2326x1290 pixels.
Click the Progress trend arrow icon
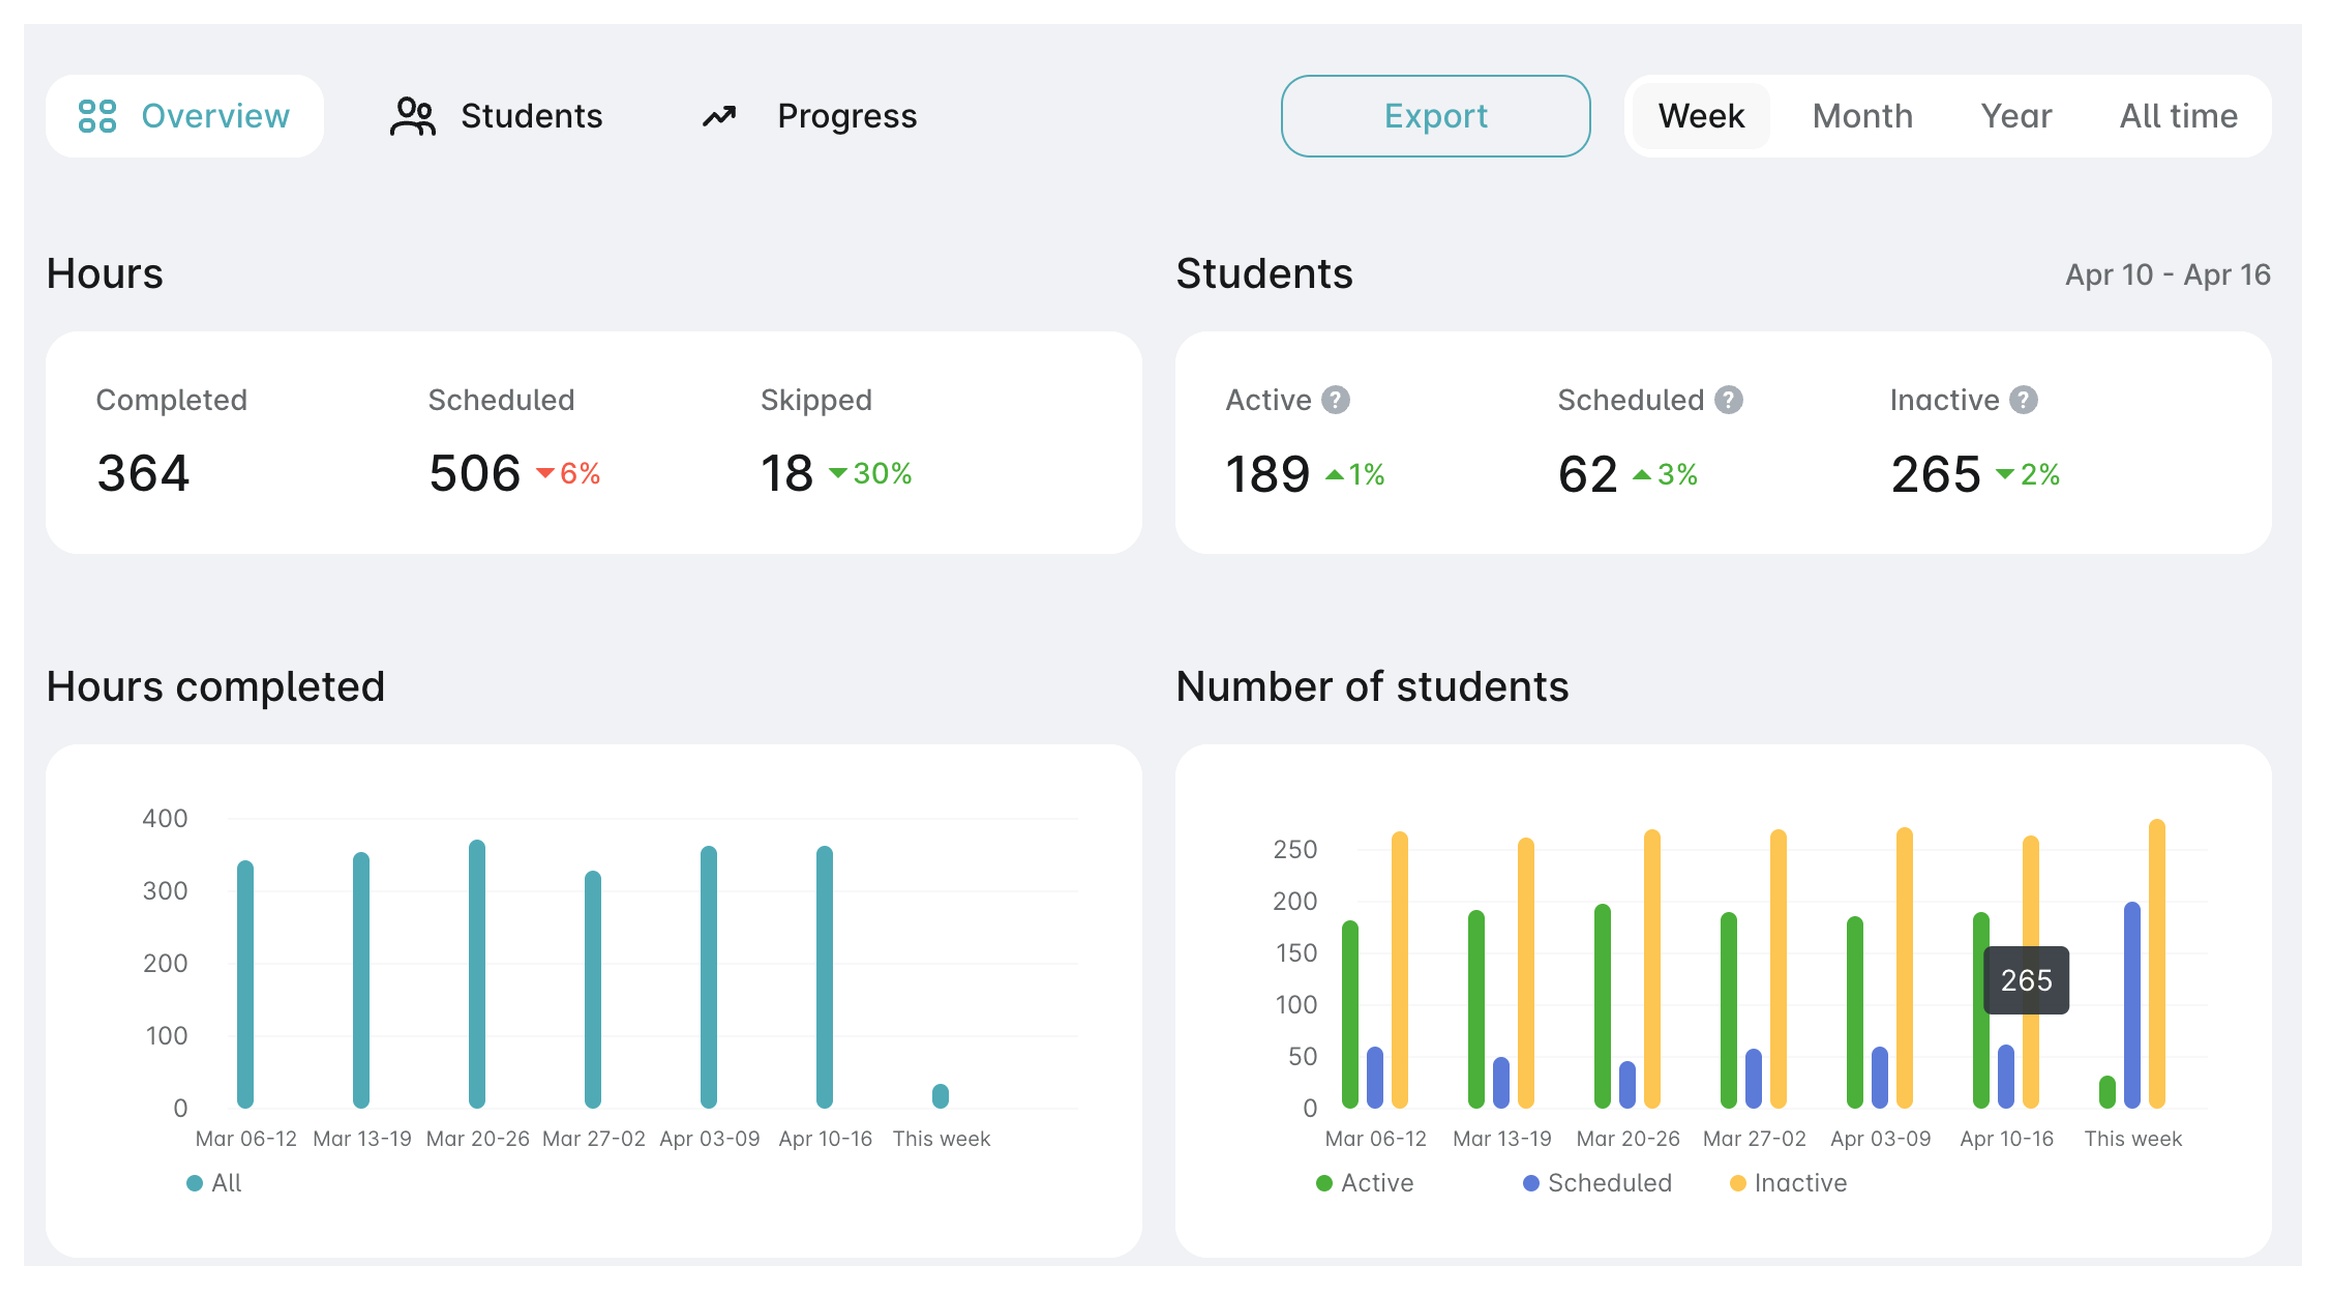pyautogui.click(x=719, y=116)
